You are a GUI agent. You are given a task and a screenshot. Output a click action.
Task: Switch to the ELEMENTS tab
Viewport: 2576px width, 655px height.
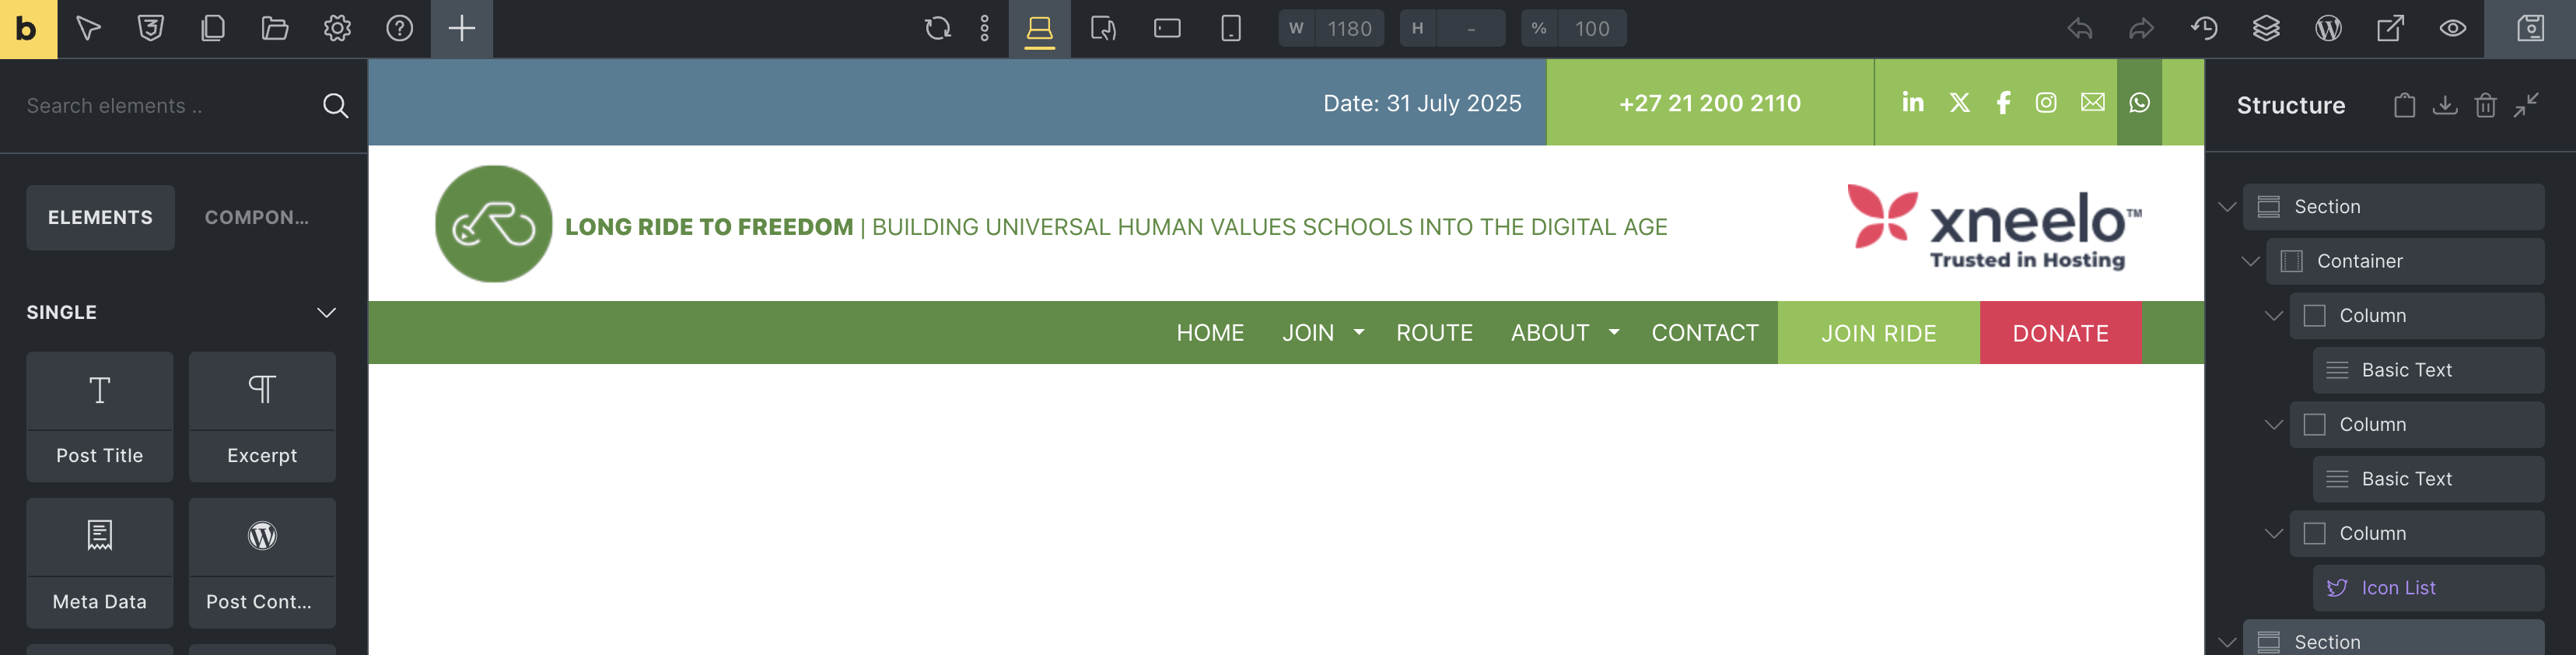tap(100, 218)
